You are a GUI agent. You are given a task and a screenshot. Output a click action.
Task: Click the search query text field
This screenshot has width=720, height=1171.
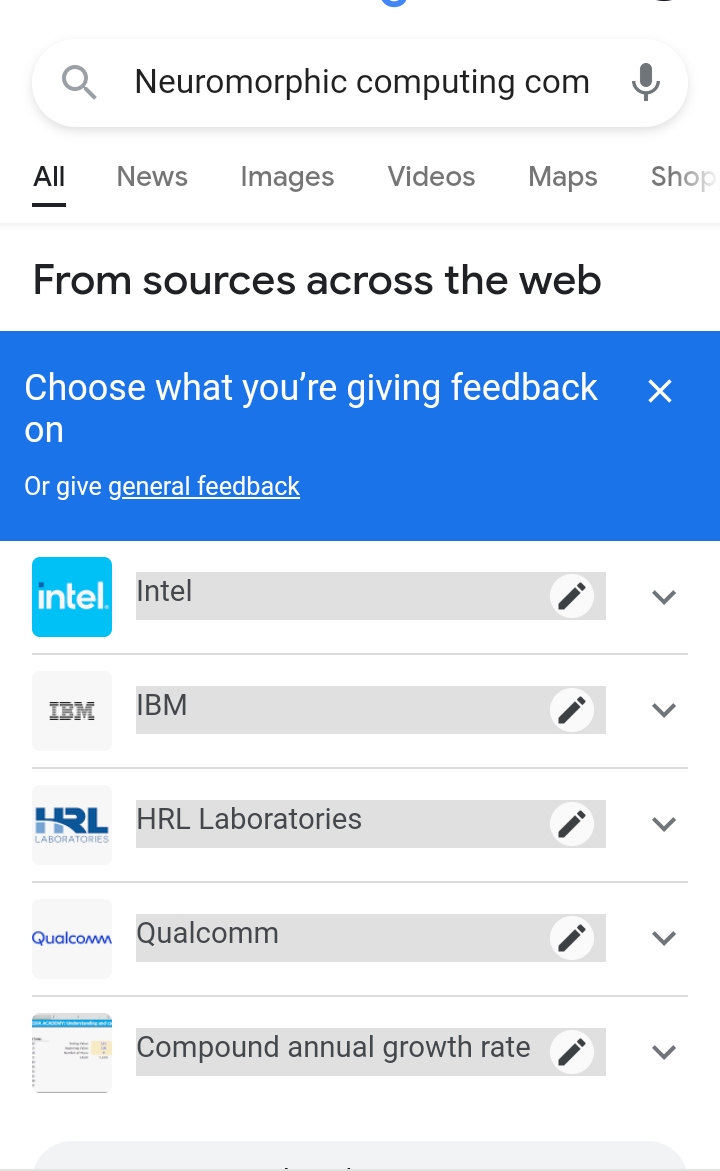(362, 82)
